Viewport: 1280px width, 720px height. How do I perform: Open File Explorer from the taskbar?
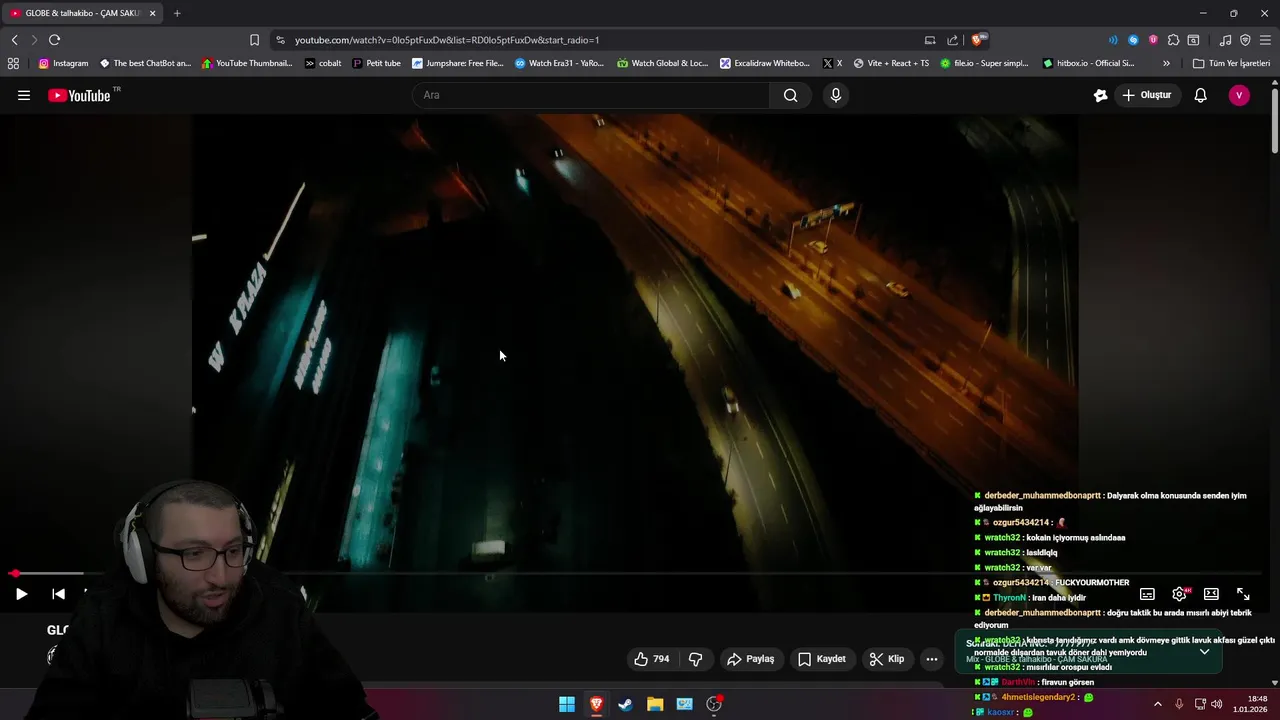655,704
